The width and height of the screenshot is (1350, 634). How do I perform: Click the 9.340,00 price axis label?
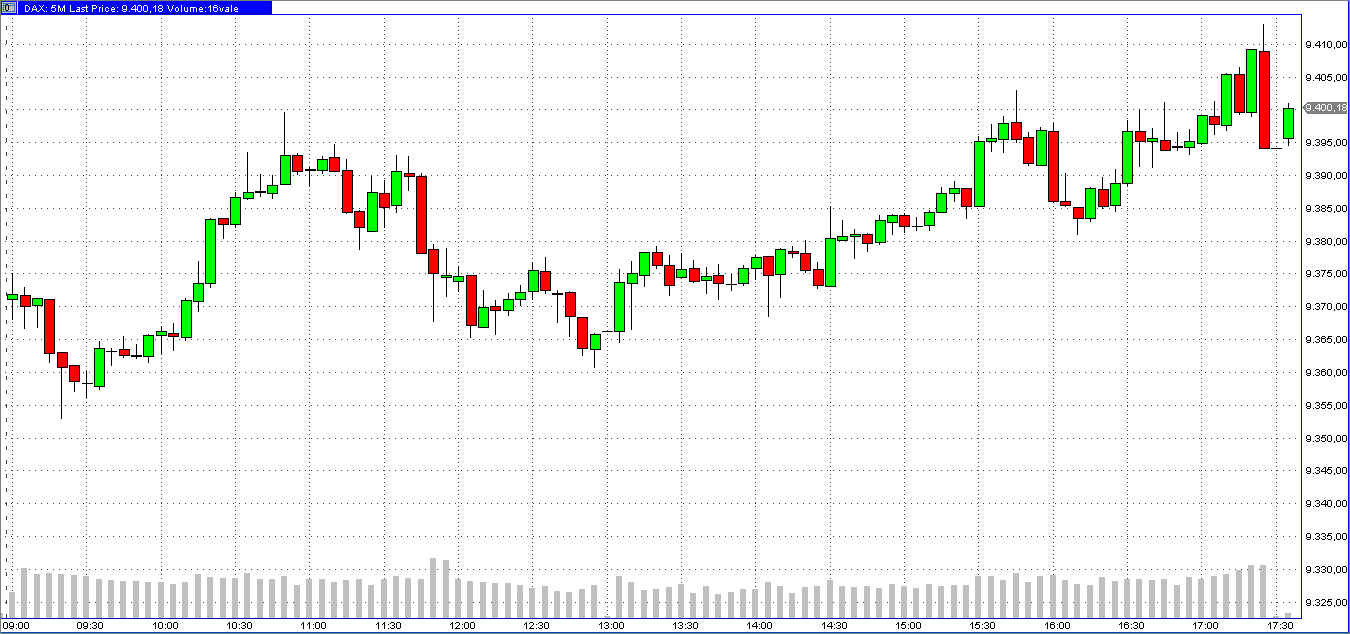coord(1324,504)
